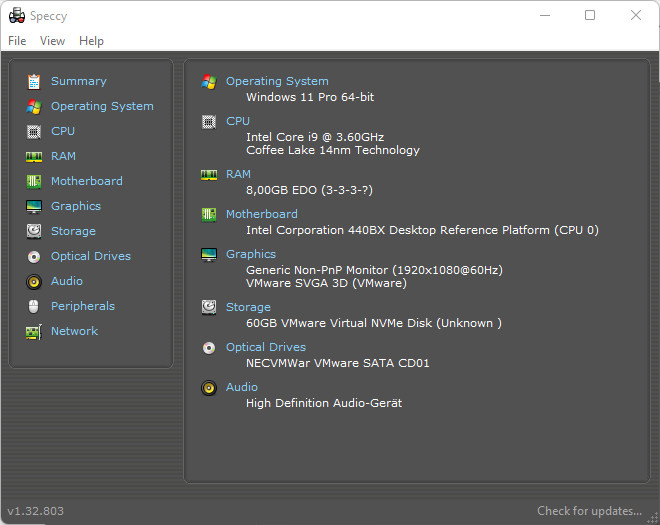Click the RAM module icon in sidebar
Image resolution: width=660 pixels, height=525 pixels.
34,157
